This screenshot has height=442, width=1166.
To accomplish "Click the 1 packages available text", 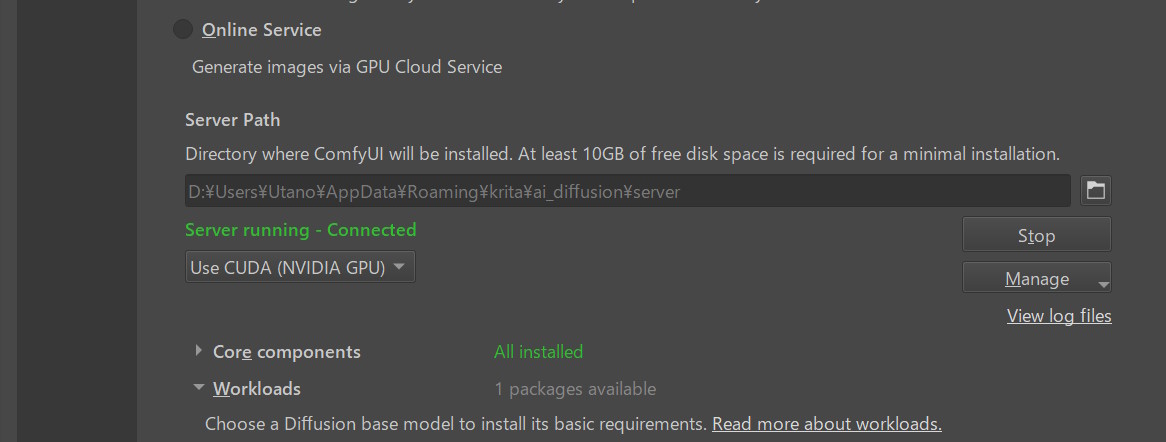I will tap(575, 388).
